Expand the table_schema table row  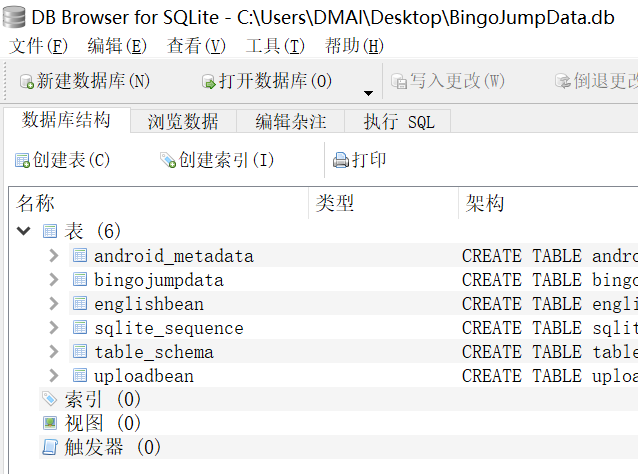54,352
